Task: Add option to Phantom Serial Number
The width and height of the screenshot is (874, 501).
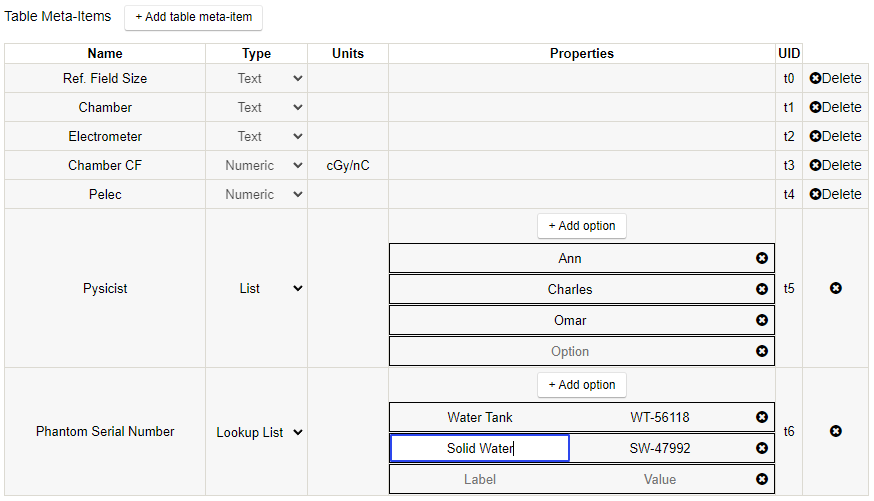Action: (x=582, y=385)
